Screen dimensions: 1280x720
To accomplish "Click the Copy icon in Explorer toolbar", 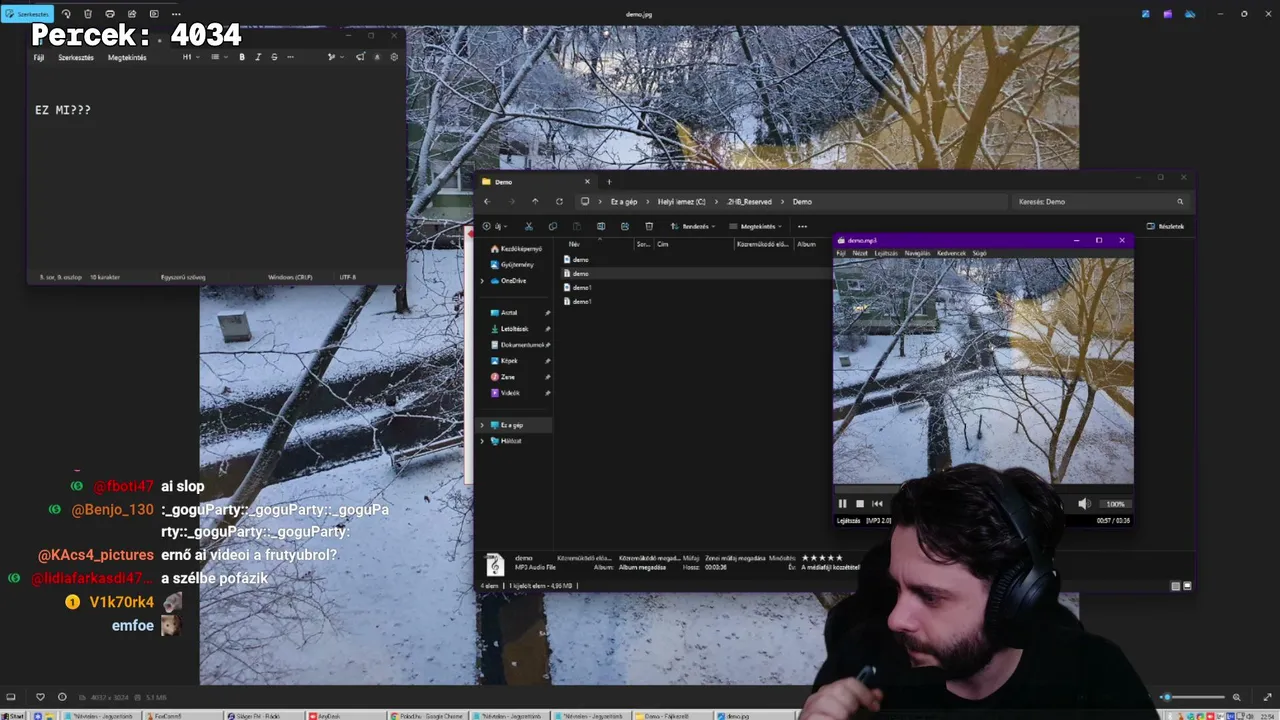I will tap(553, 226).
